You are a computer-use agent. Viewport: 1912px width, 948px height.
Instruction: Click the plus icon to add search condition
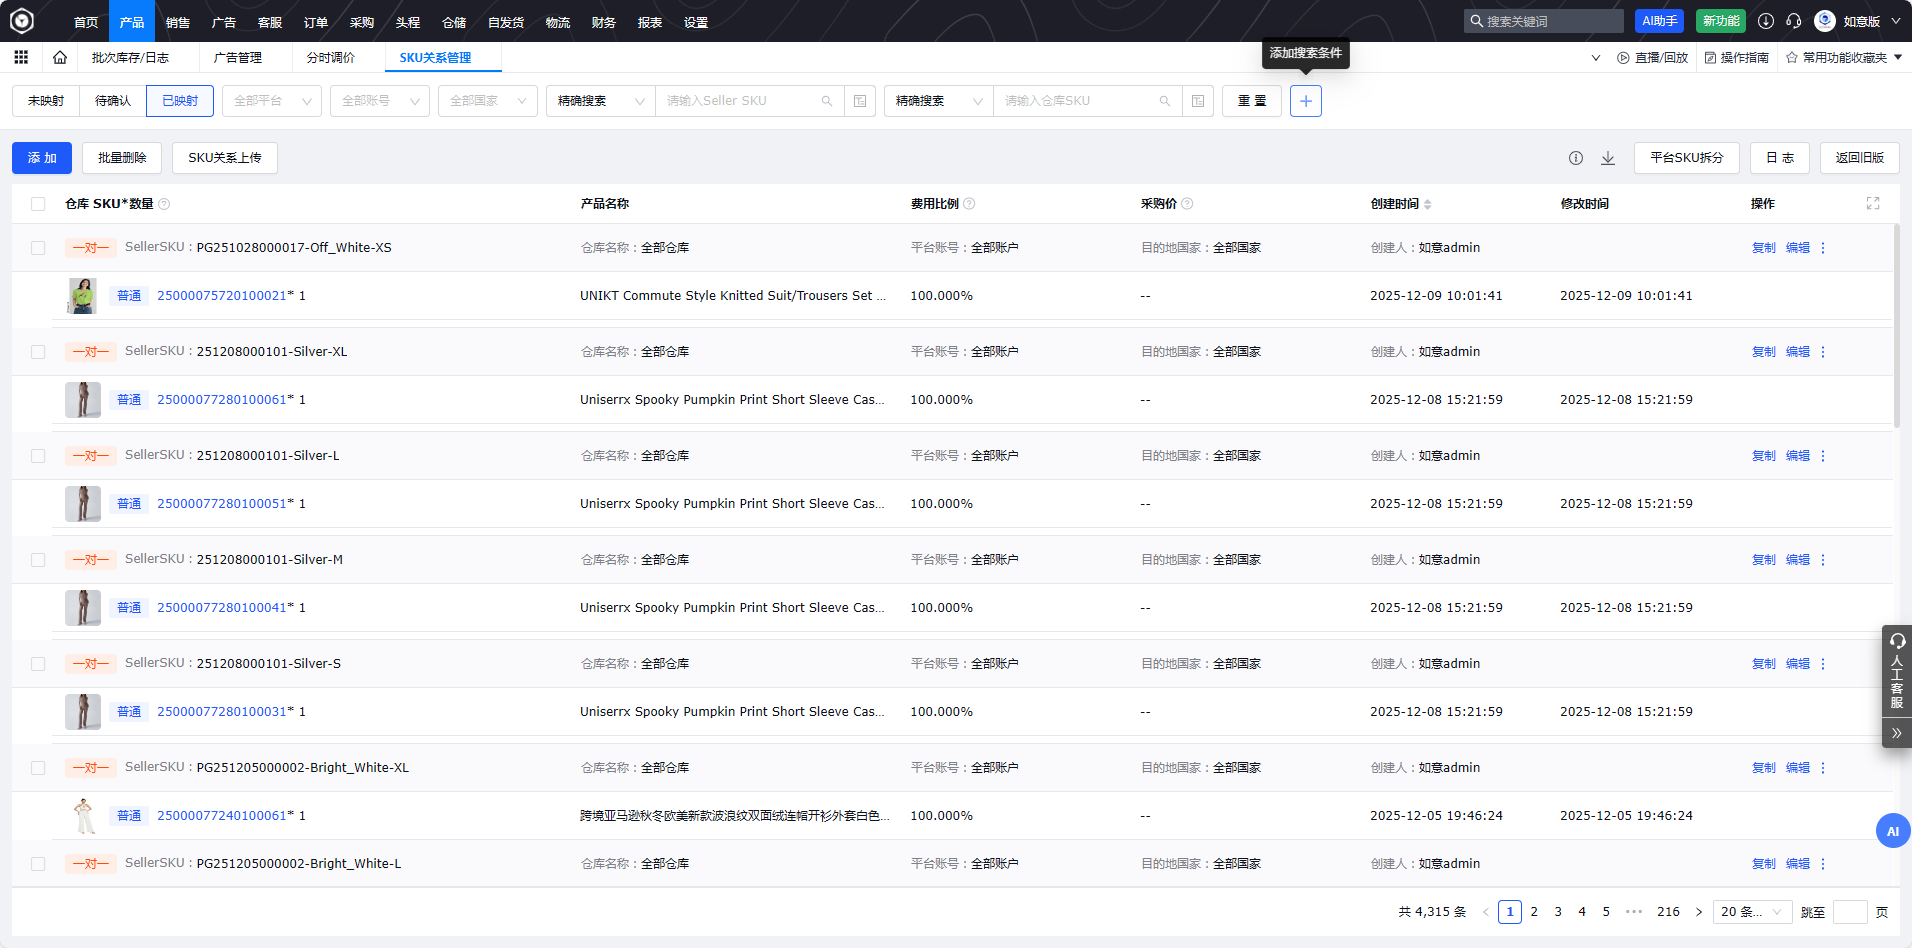pos(1305,101)
